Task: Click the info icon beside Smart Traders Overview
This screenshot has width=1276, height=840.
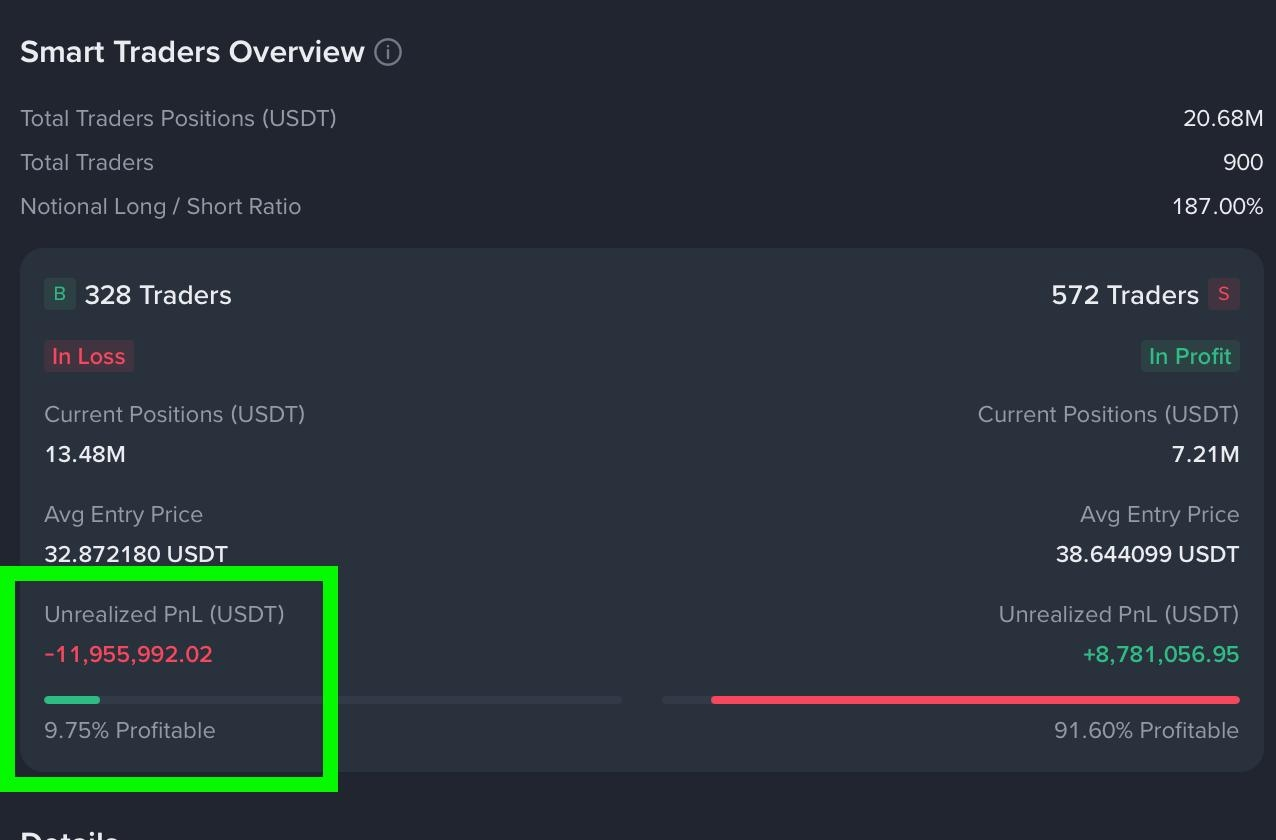Action: pos(388,52)
